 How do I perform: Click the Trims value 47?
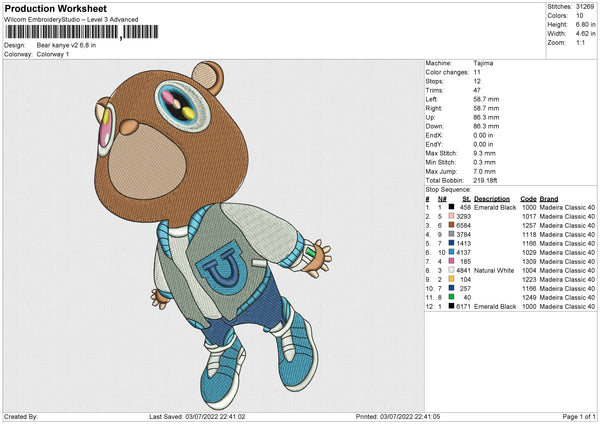[477, 90]
